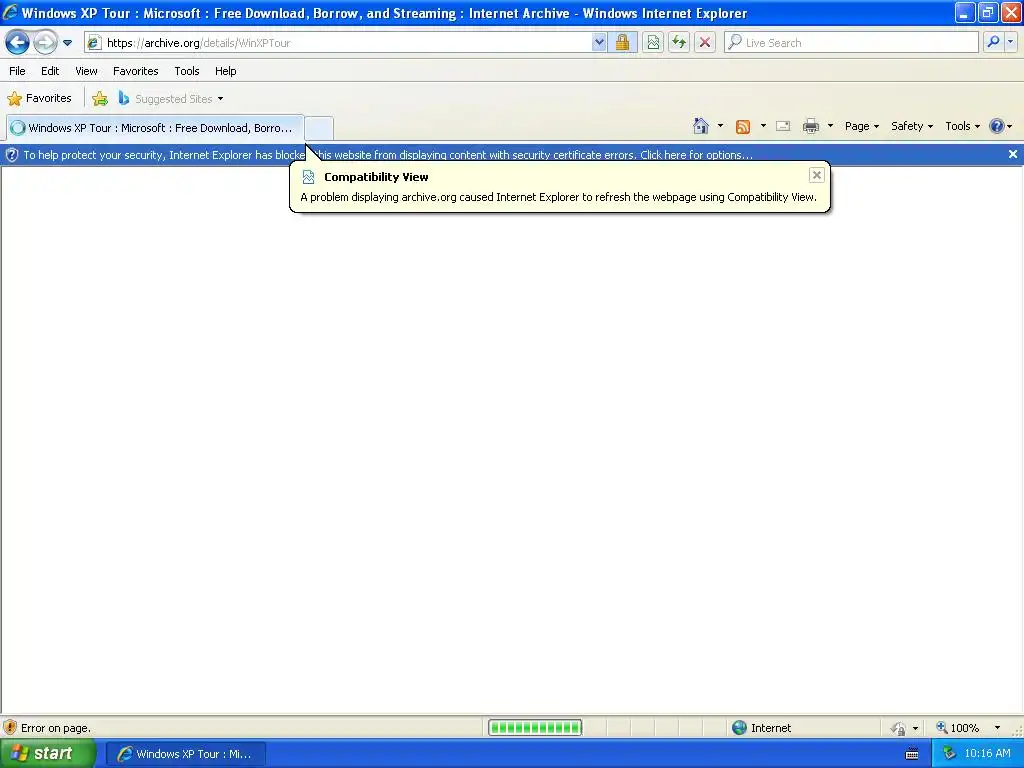Click the address bar URL field
1024x768 pixels.
click(x=338, y=43)
